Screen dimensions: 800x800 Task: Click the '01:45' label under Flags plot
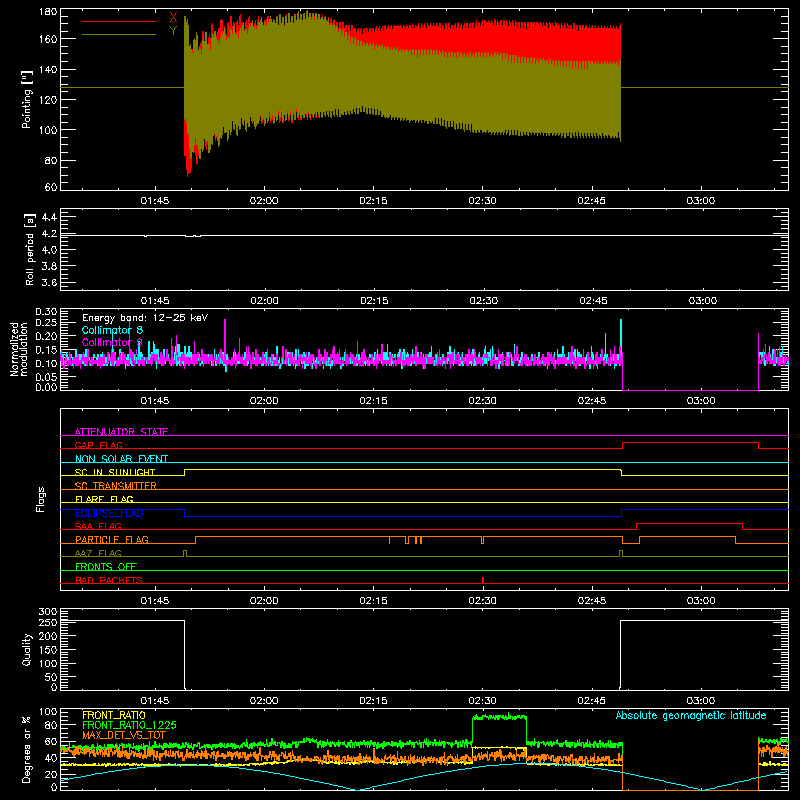pyautogui.click(x=155, y=601)
